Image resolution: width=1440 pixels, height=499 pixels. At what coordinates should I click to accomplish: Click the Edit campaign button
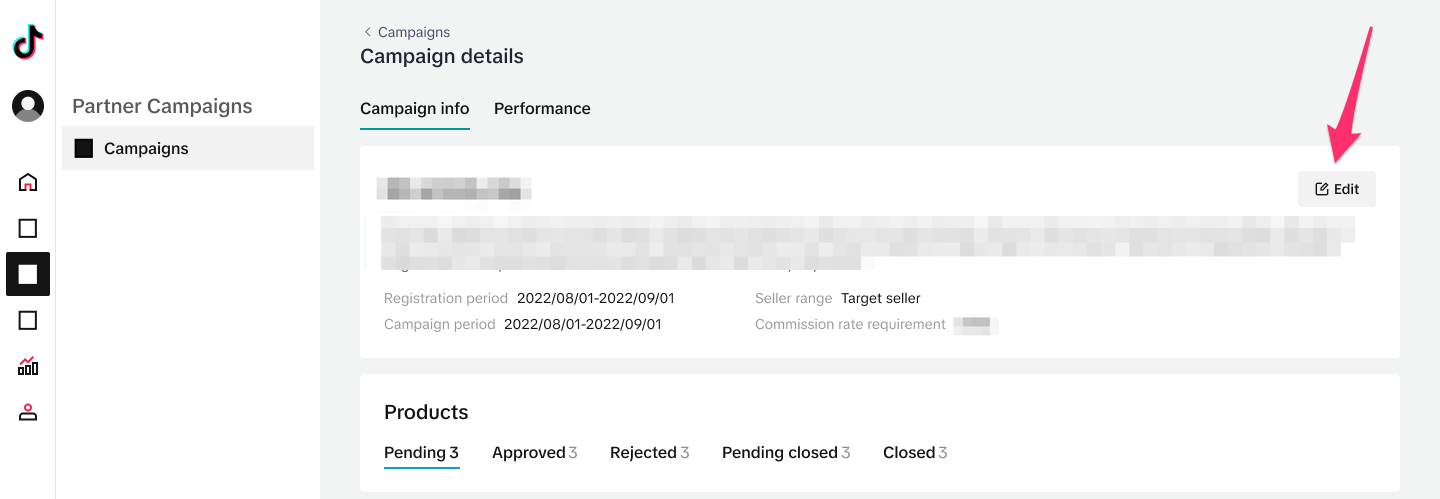[x=1336, y=189]
